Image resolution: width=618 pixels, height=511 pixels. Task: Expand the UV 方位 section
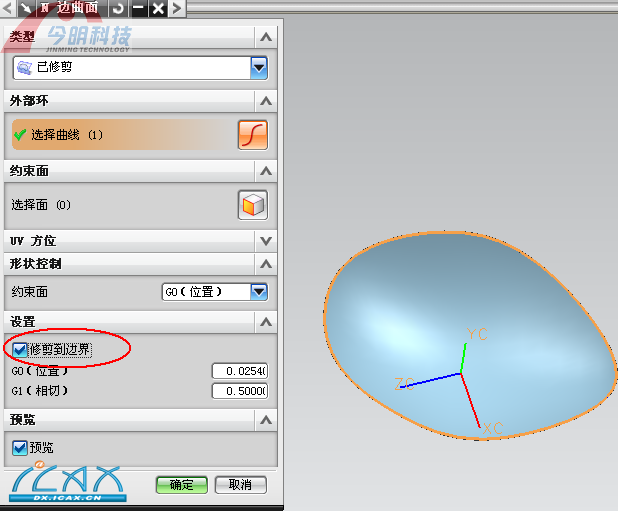point(266,241)
